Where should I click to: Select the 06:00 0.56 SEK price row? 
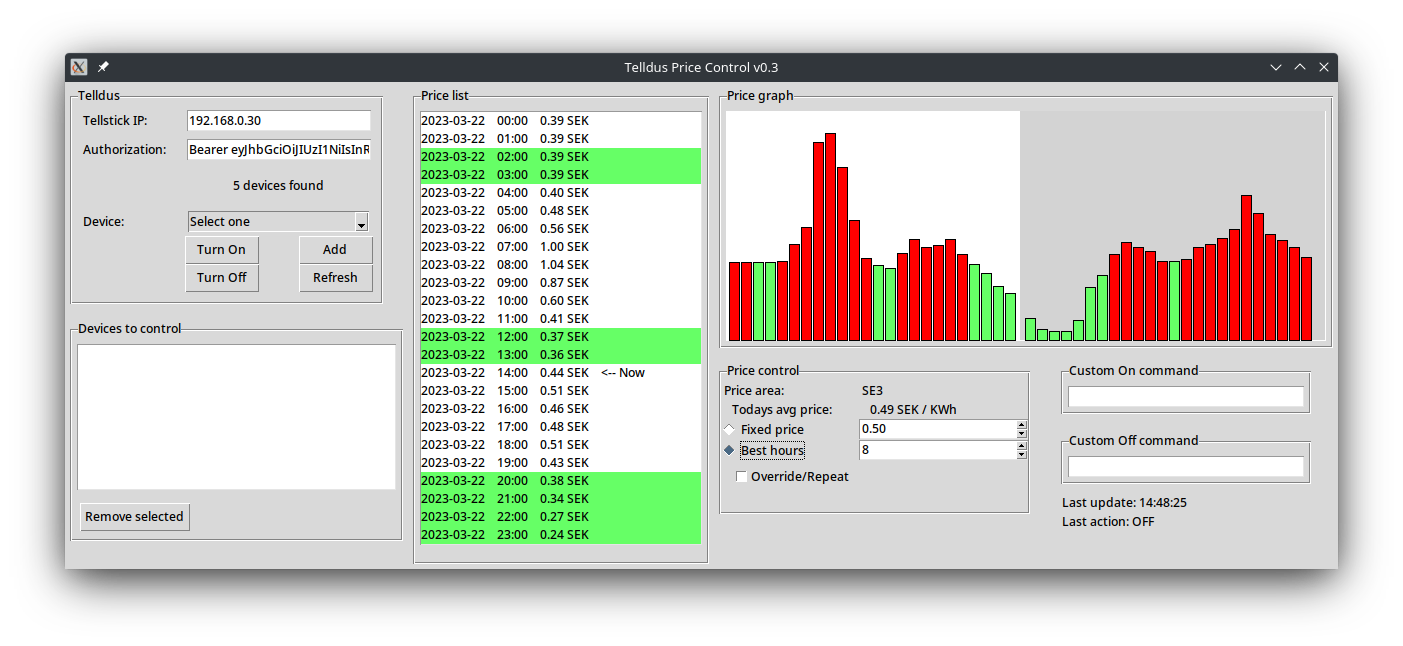[561, 228]
